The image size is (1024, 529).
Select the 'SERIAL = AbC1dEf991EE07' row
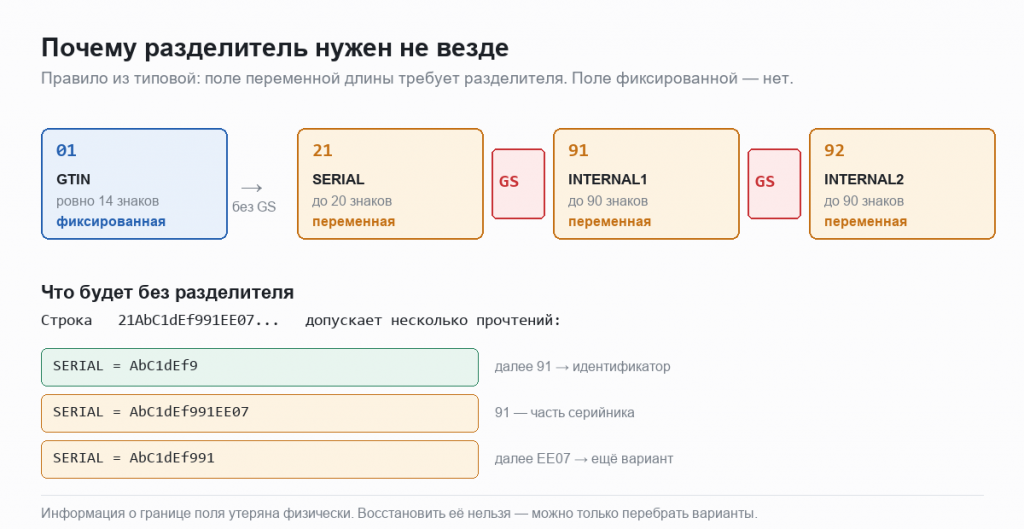pos(260,413)
